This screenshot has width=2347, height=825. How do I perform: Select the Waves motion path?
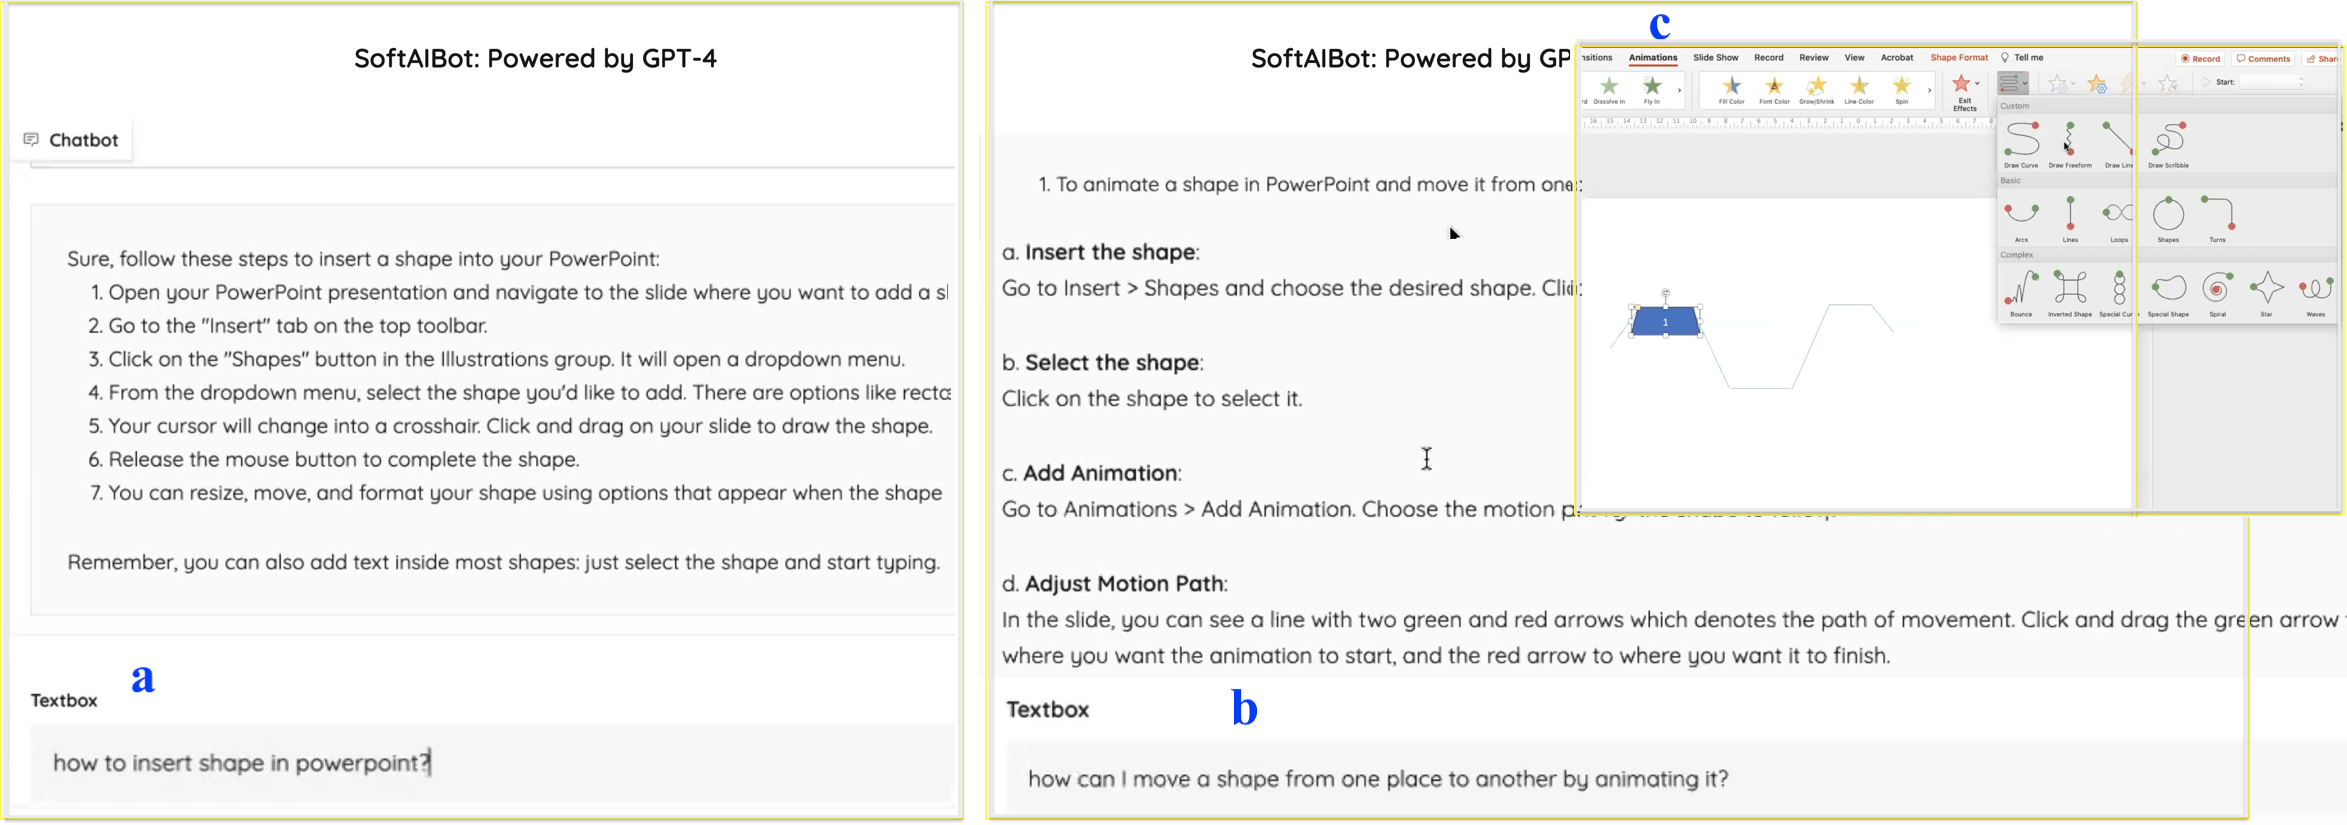(2315, 290)
